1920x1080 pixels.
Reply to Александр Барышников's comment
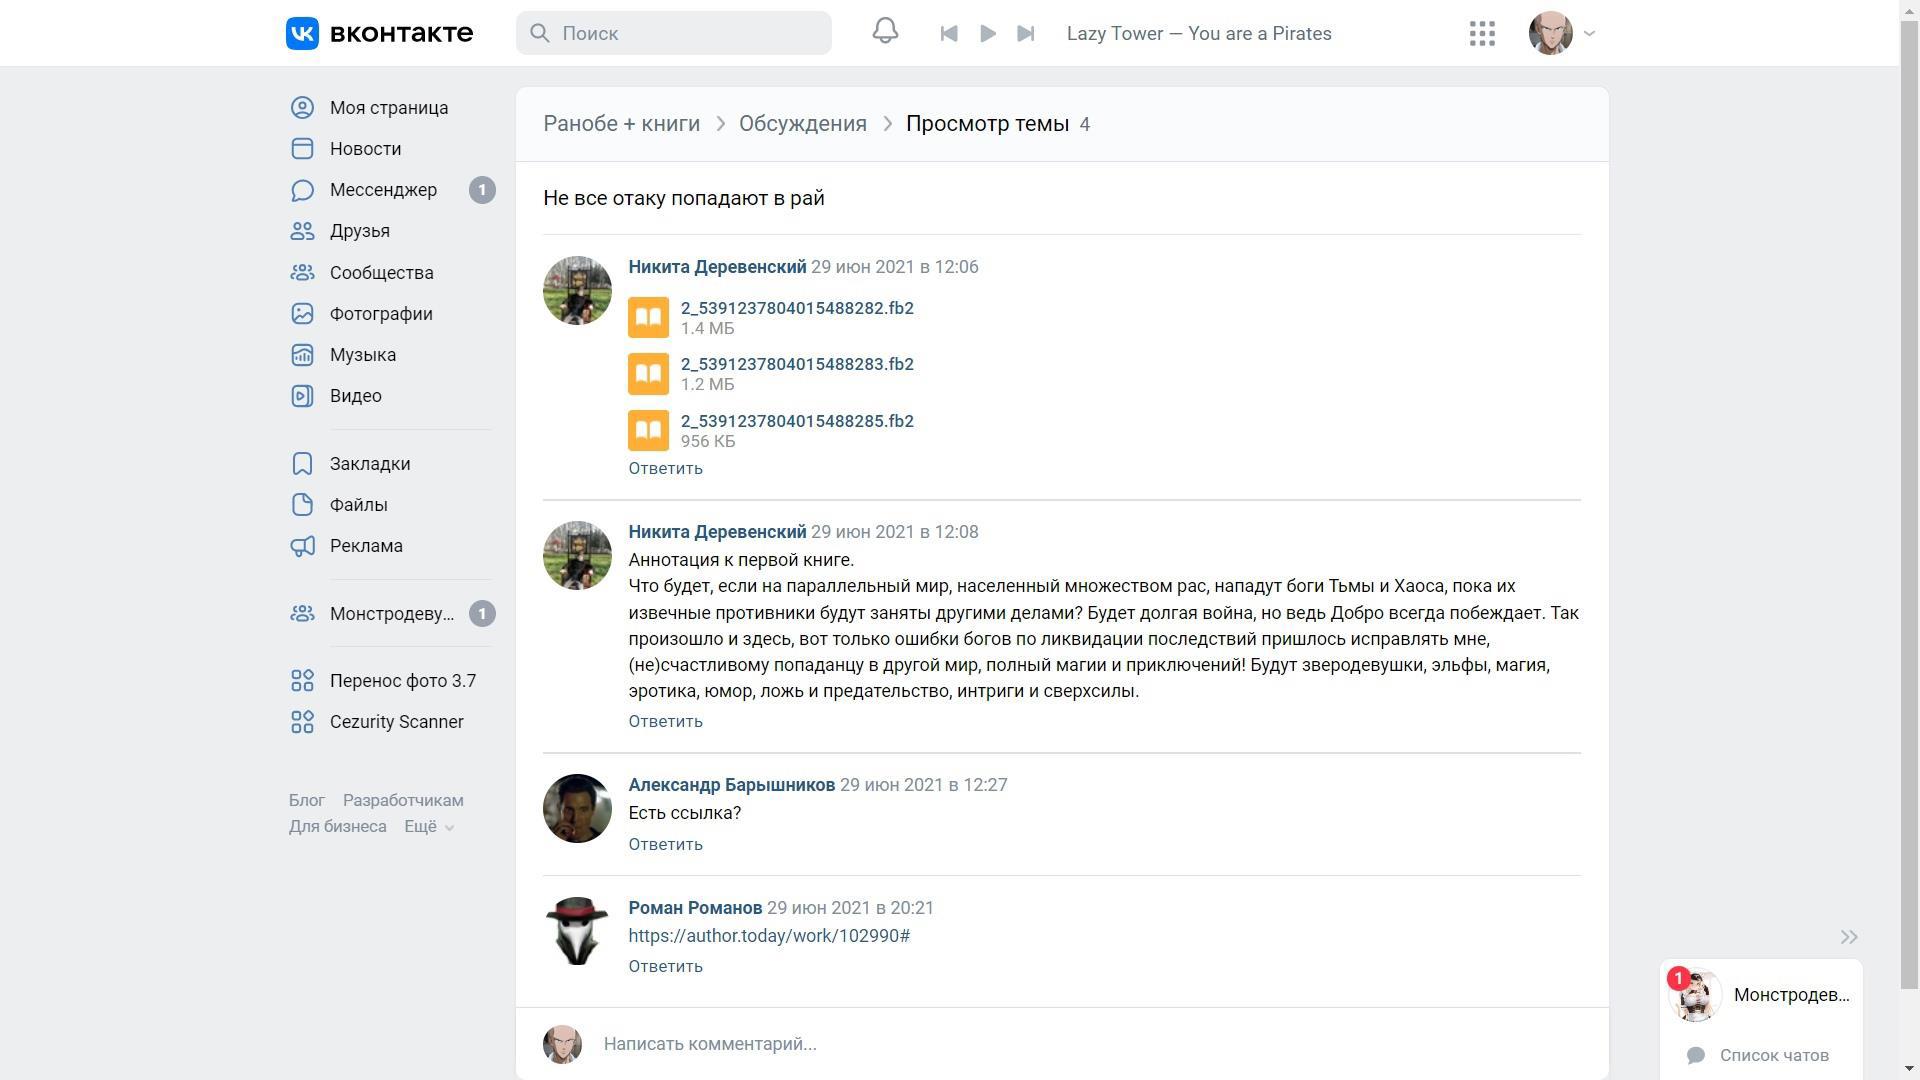(x=665, y=845)
